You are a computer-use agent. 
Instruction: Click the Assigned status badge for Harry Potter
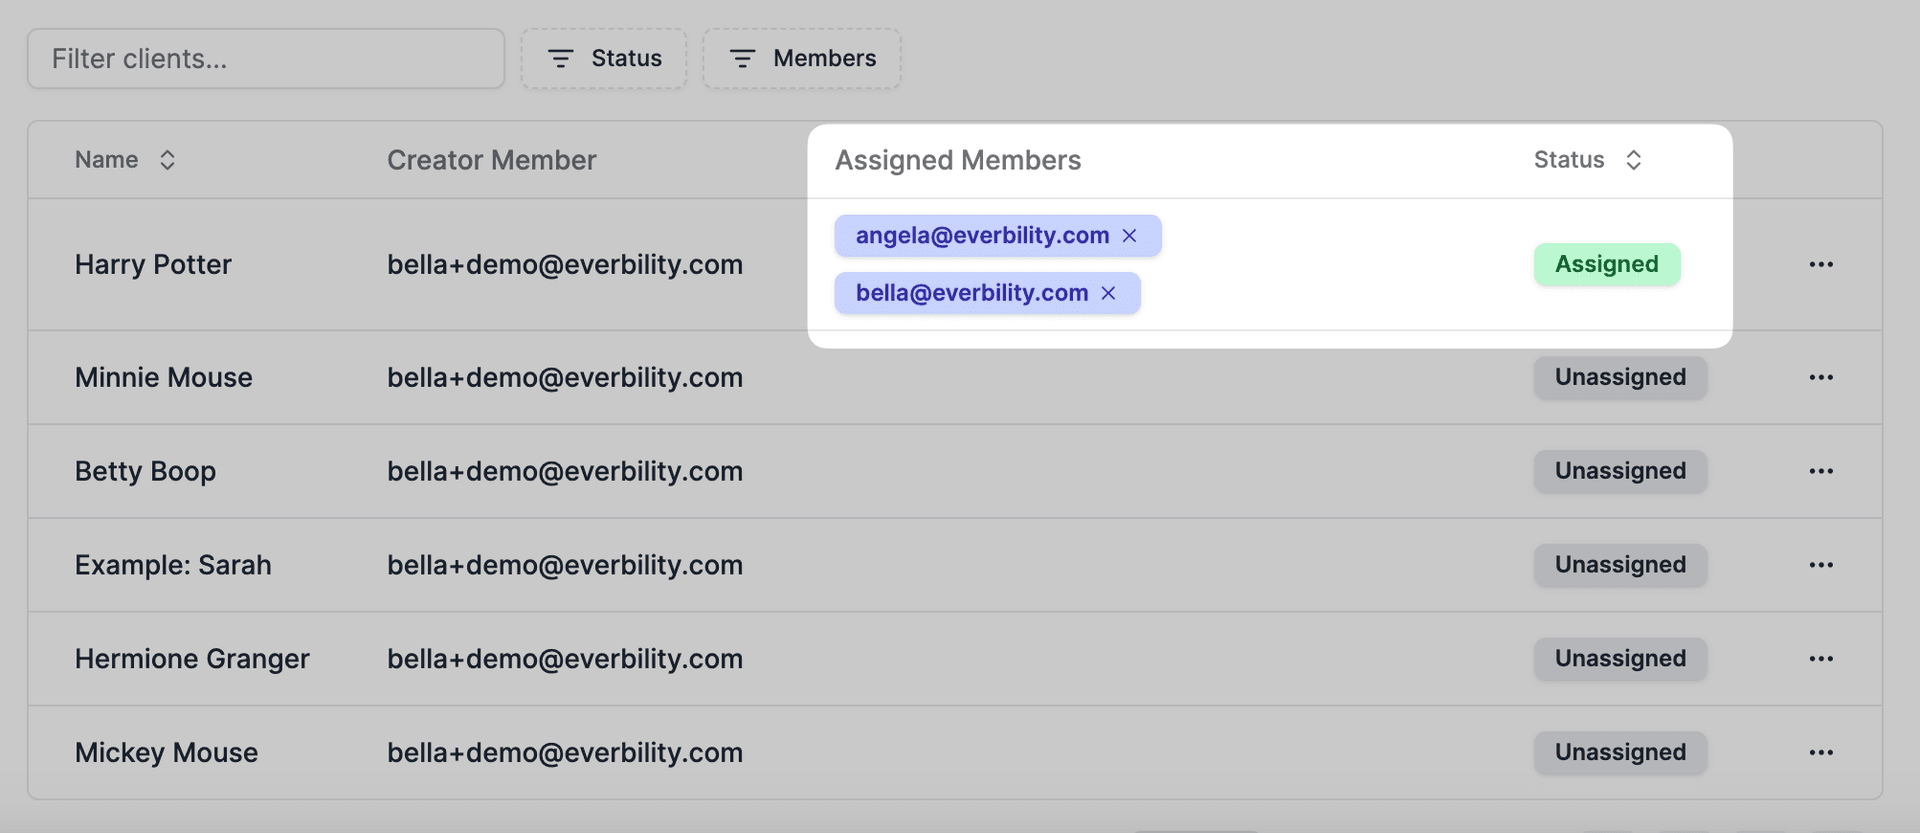pyautogui.click(x=1607, y=264)
